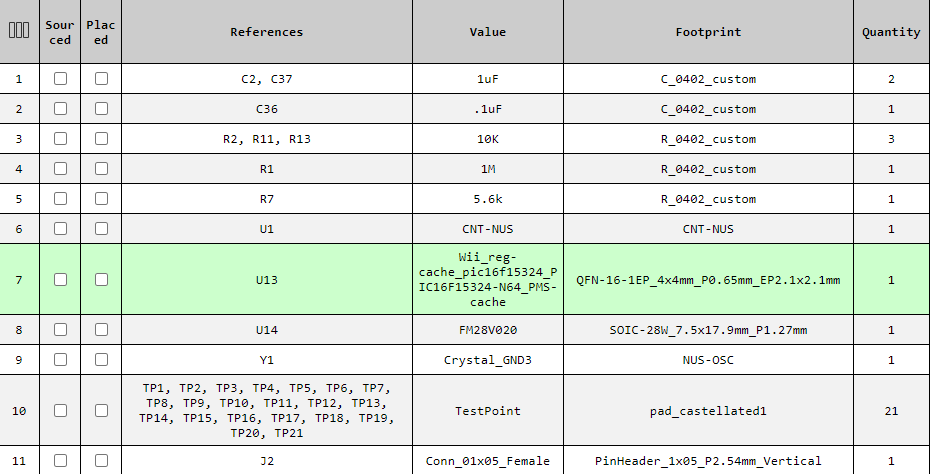The height and width of the screenshot is (474, 930).
Task: Click the 'FM28V020' value cell
Action: pos(488,330)
